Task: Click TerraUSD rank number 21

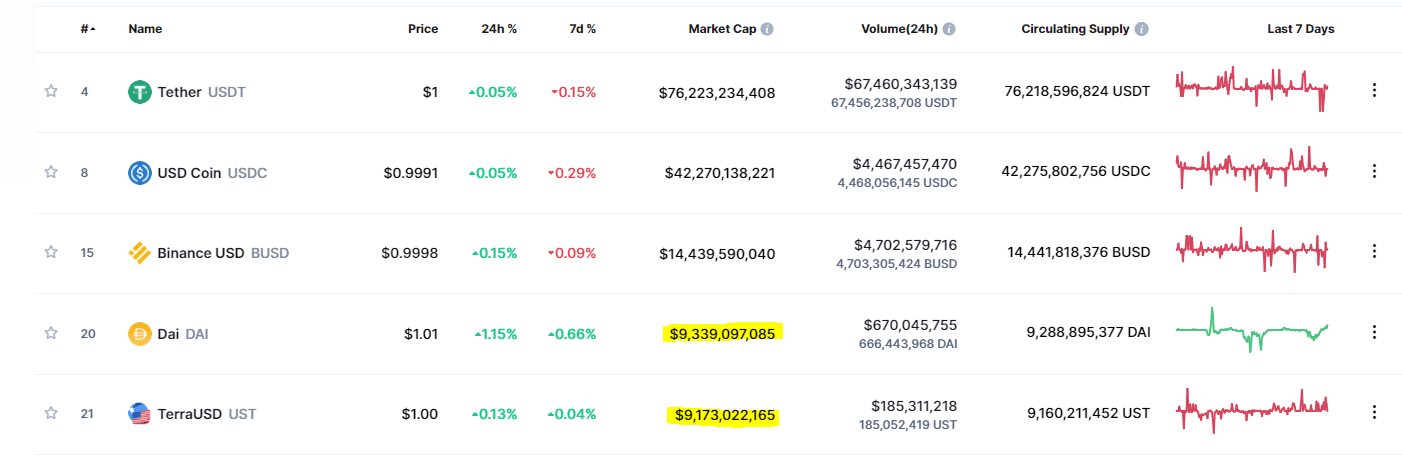Action: tap(88, 414)
